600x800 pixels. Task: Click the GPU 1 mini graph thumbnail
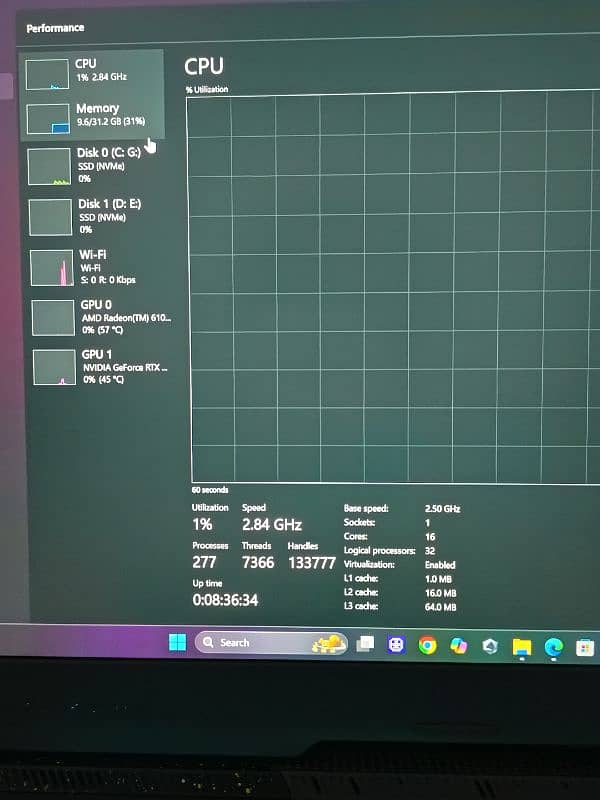tap(55, 367)
